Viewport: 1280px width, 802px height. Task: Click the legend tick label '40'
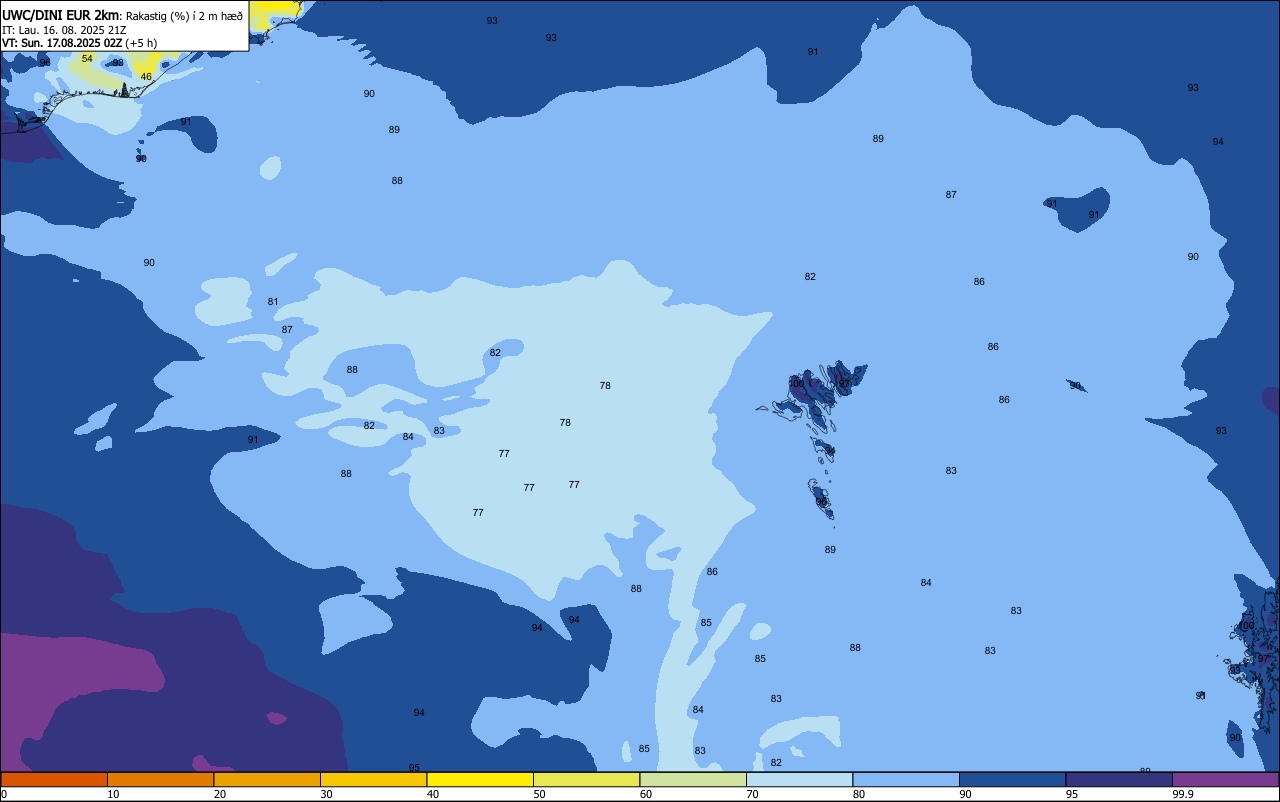pyautogui.click(x=433, y=794)
